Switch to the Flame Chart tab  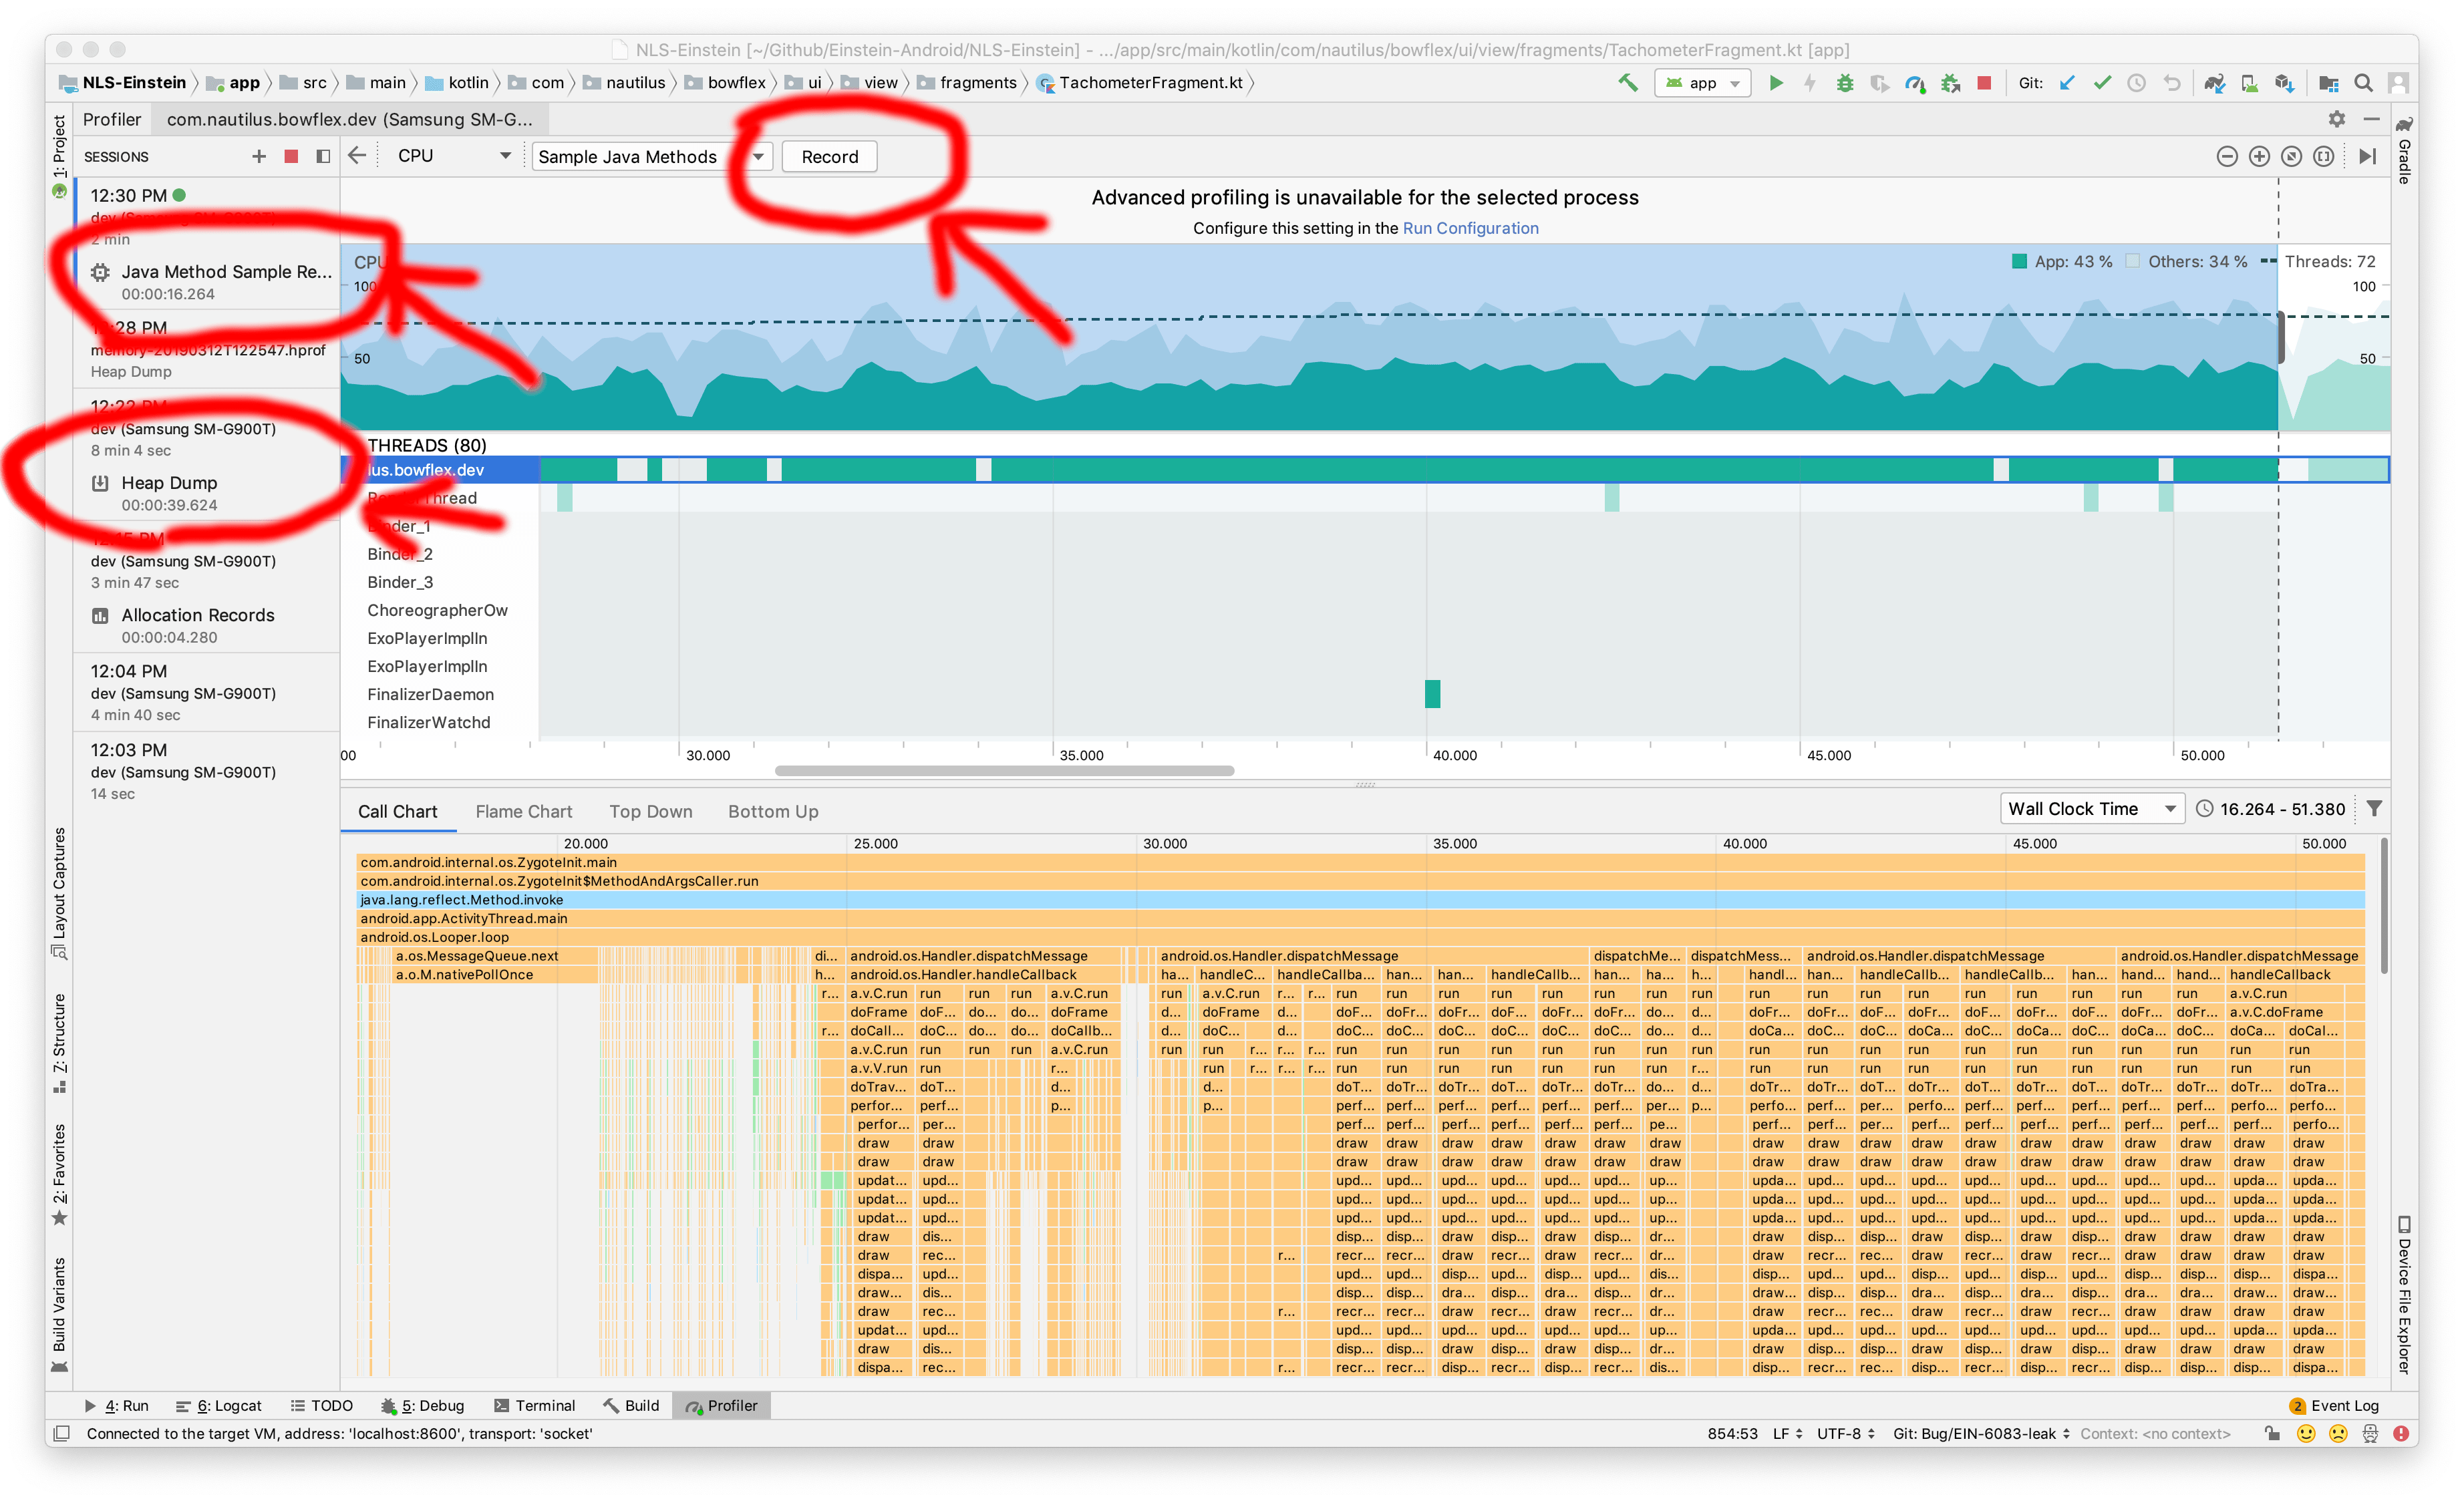pos(523,811)
